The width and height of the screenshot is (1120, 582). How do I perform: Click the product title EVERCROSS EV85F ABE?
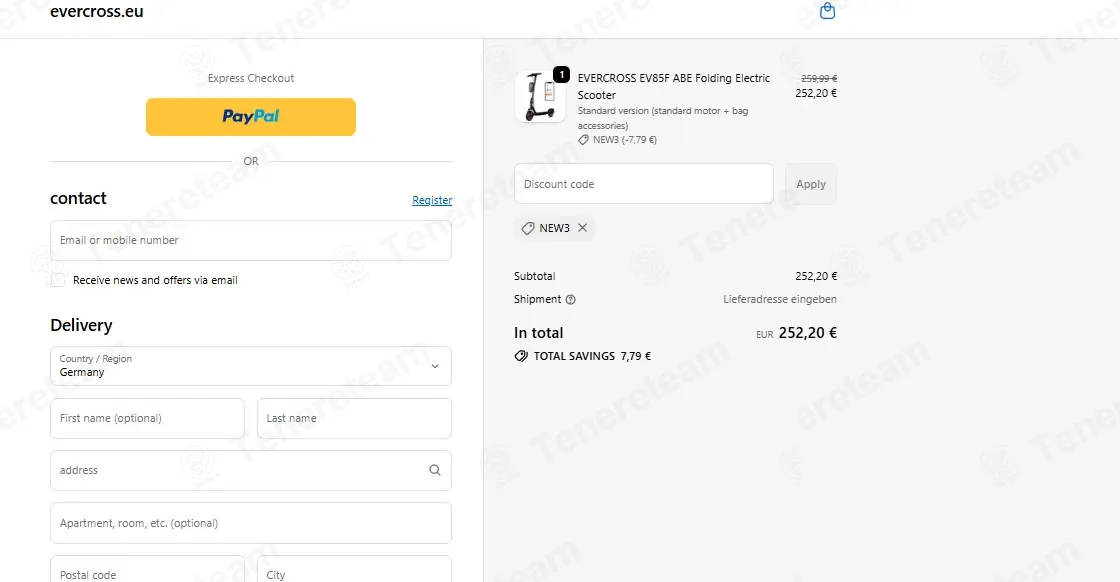674,86
